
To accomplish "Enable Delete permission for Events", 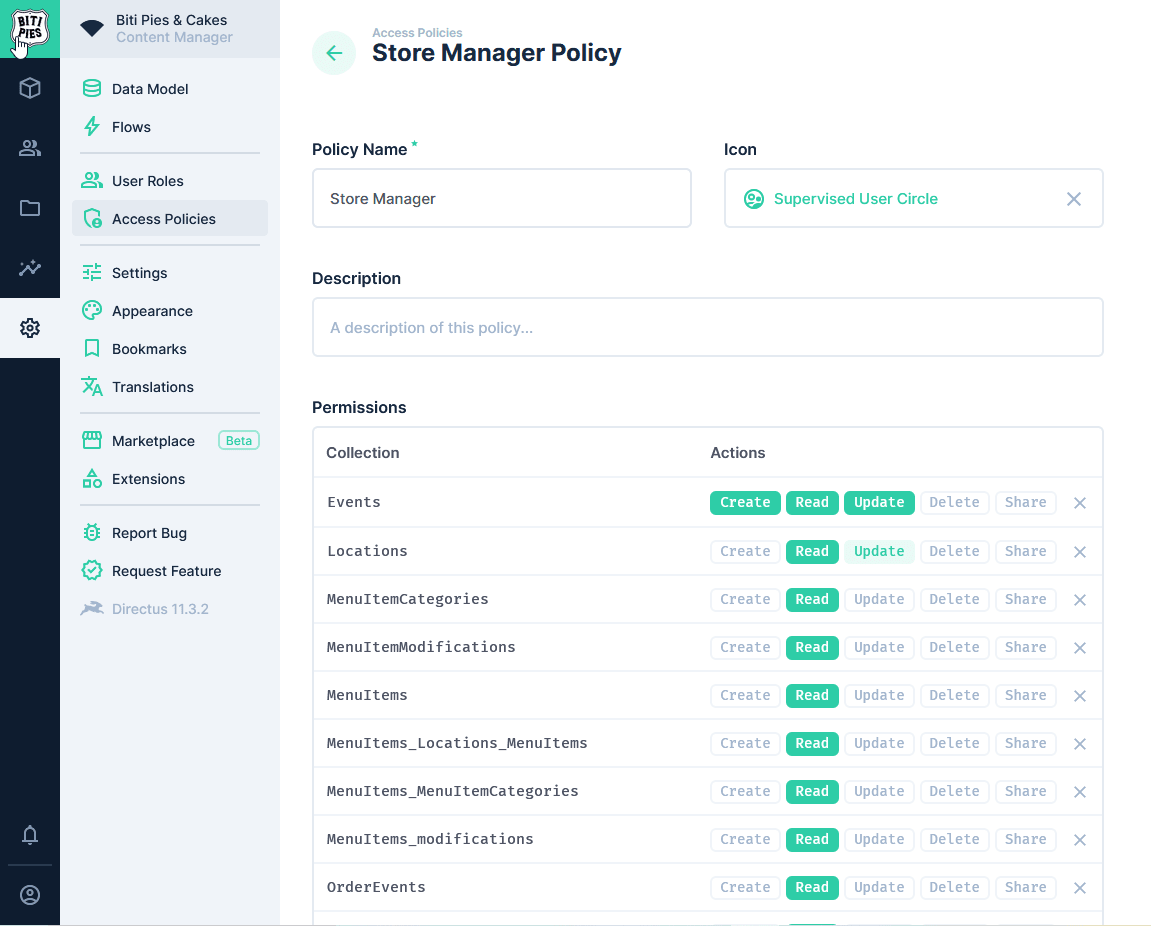I will click(x=954, y=503).
